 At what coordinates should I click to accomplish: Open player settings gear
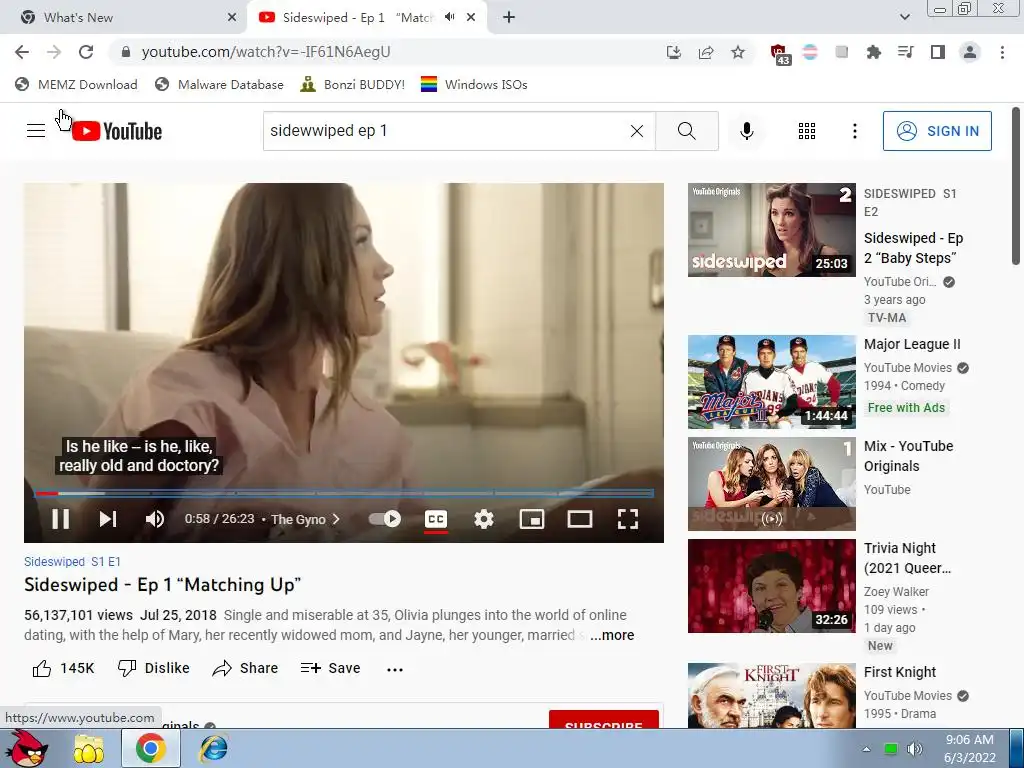[x=484, y=519]
